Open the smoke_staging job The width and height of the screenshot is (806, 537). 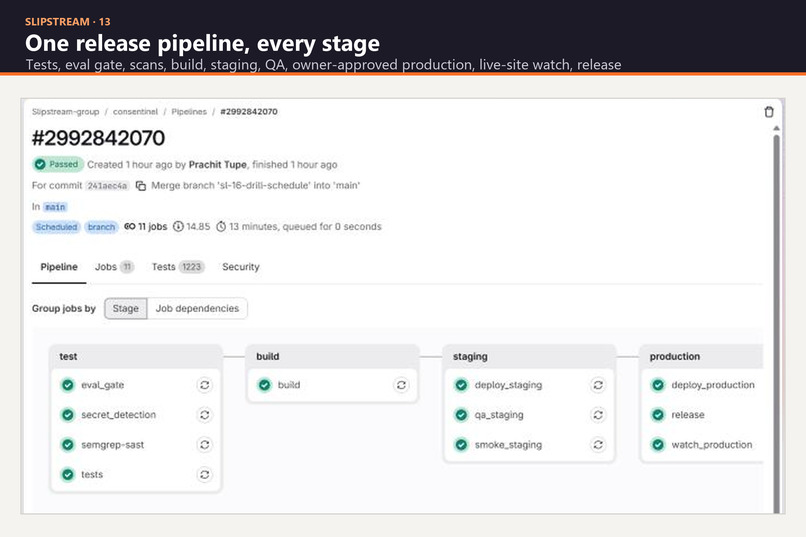pyautogui.click(x=508, y=445)
